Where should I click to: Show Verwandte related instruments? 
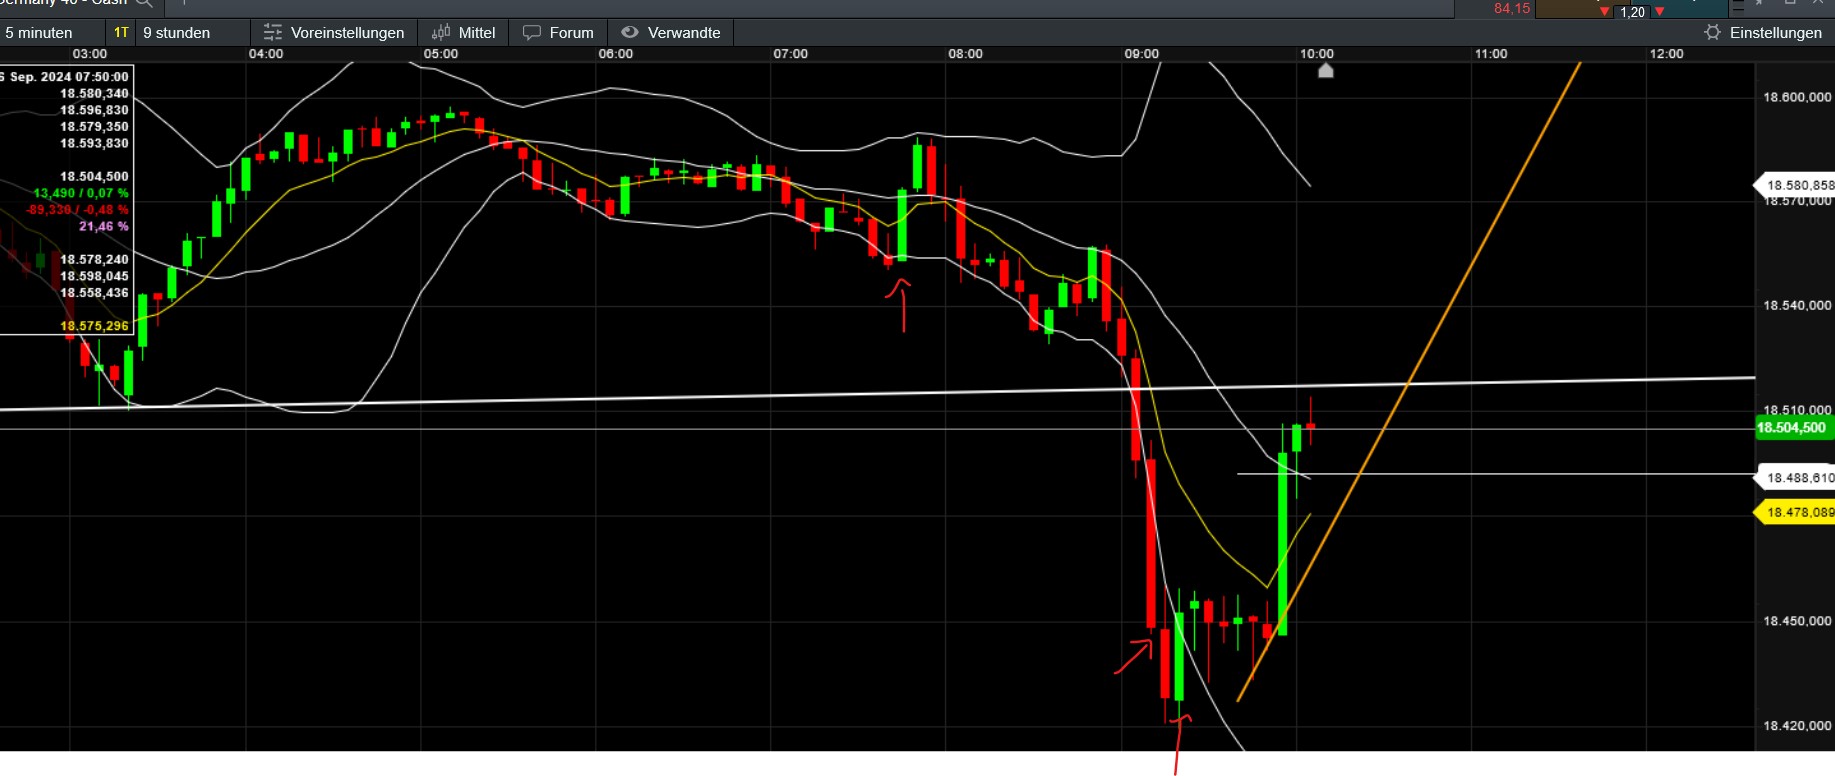[671, 33]
